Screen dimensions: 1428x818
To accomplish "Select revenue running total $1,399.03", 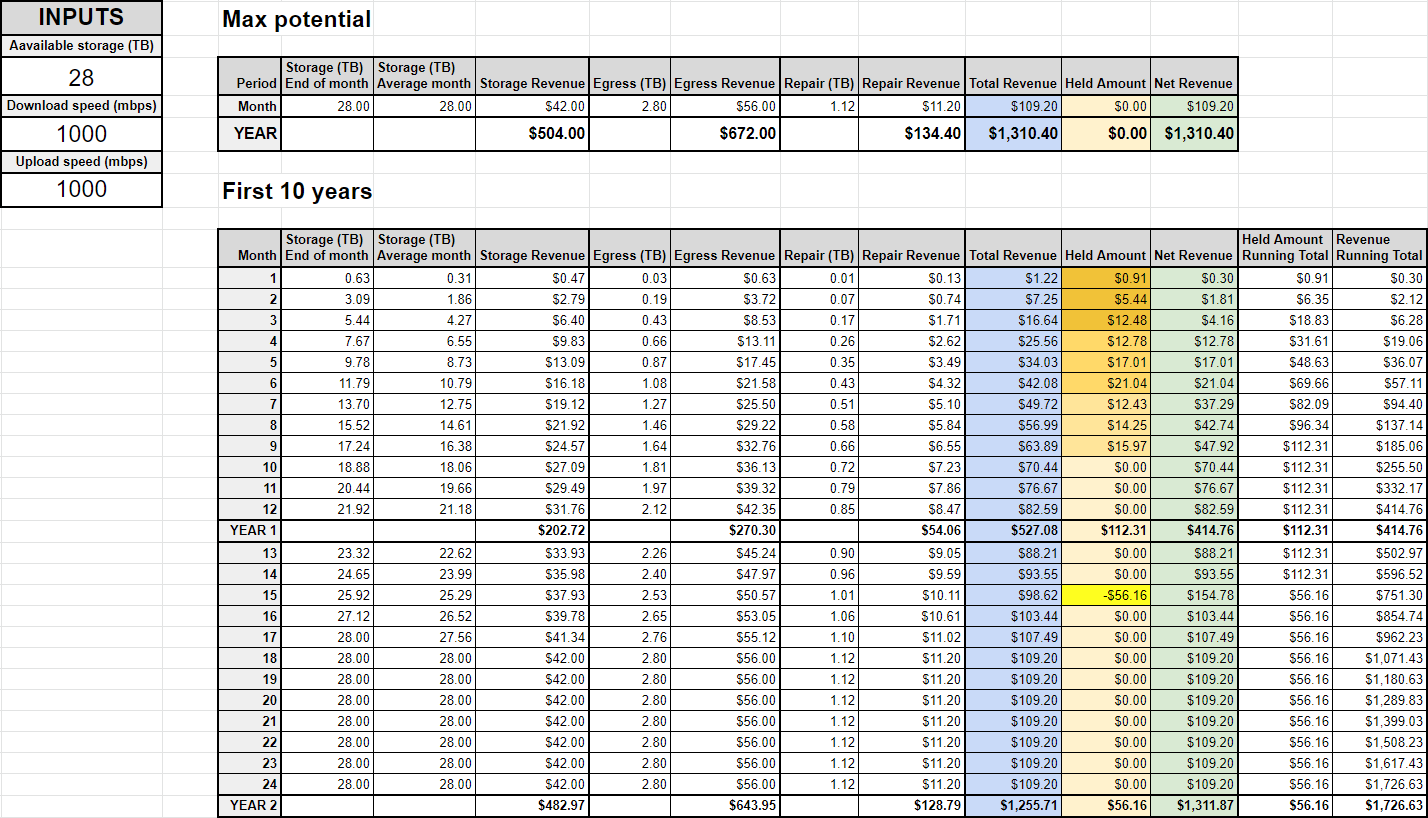I will pyautogui.click(x=1379, y=721).
